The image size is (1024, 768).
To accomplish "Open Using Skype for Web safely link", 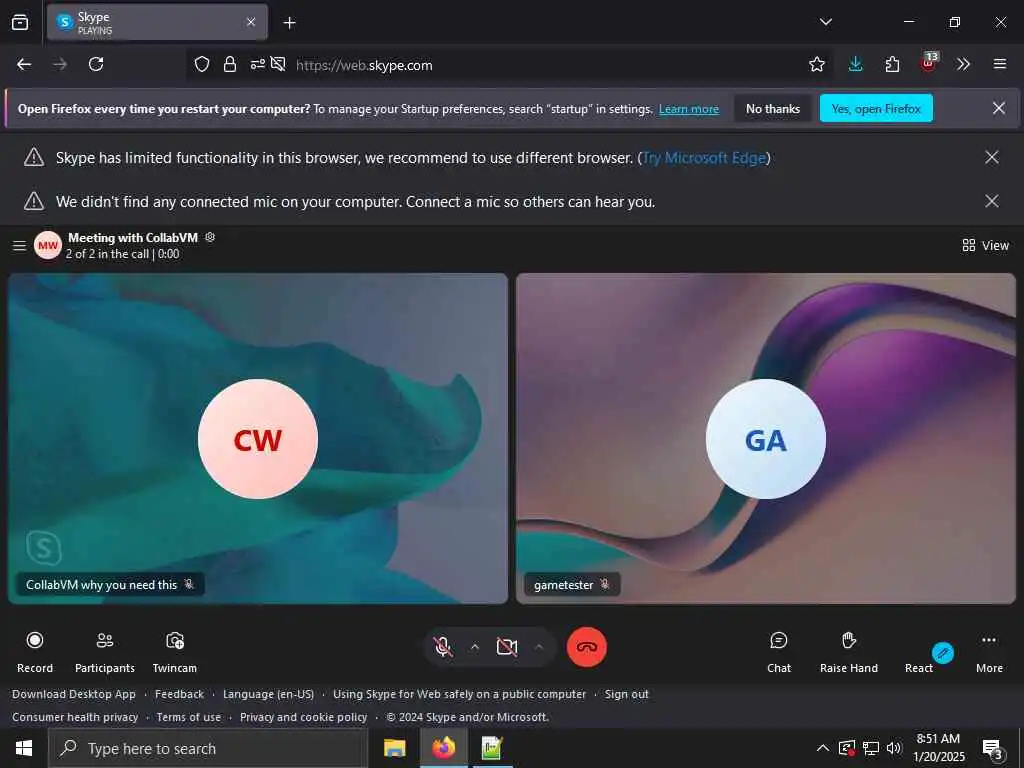I will [x=459, y=694].
